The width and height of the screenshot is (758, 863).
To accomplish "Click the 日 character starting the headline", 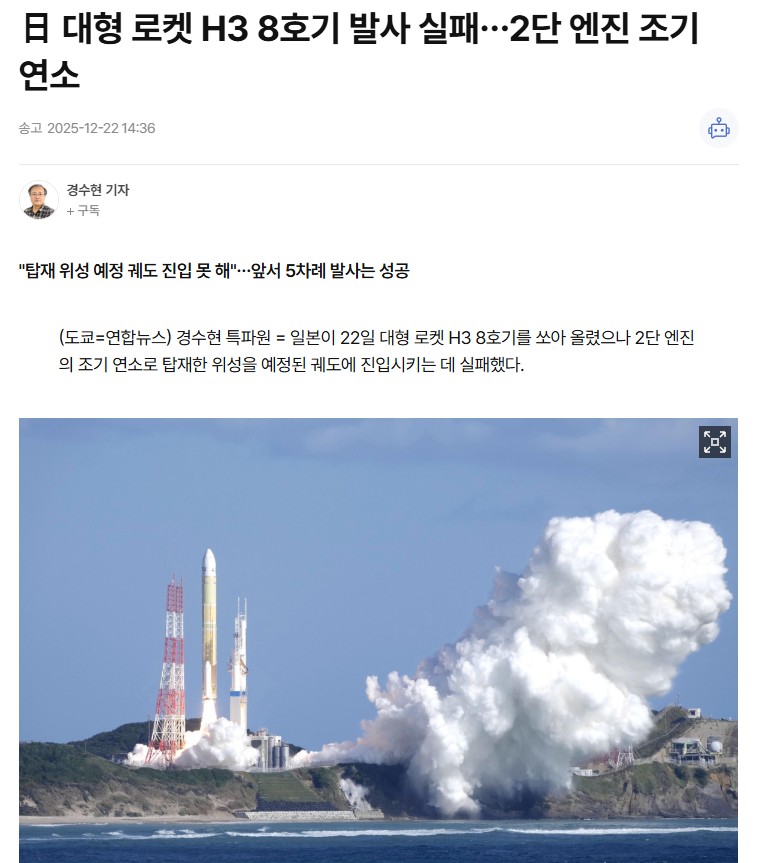I will [x=37, y=28].
